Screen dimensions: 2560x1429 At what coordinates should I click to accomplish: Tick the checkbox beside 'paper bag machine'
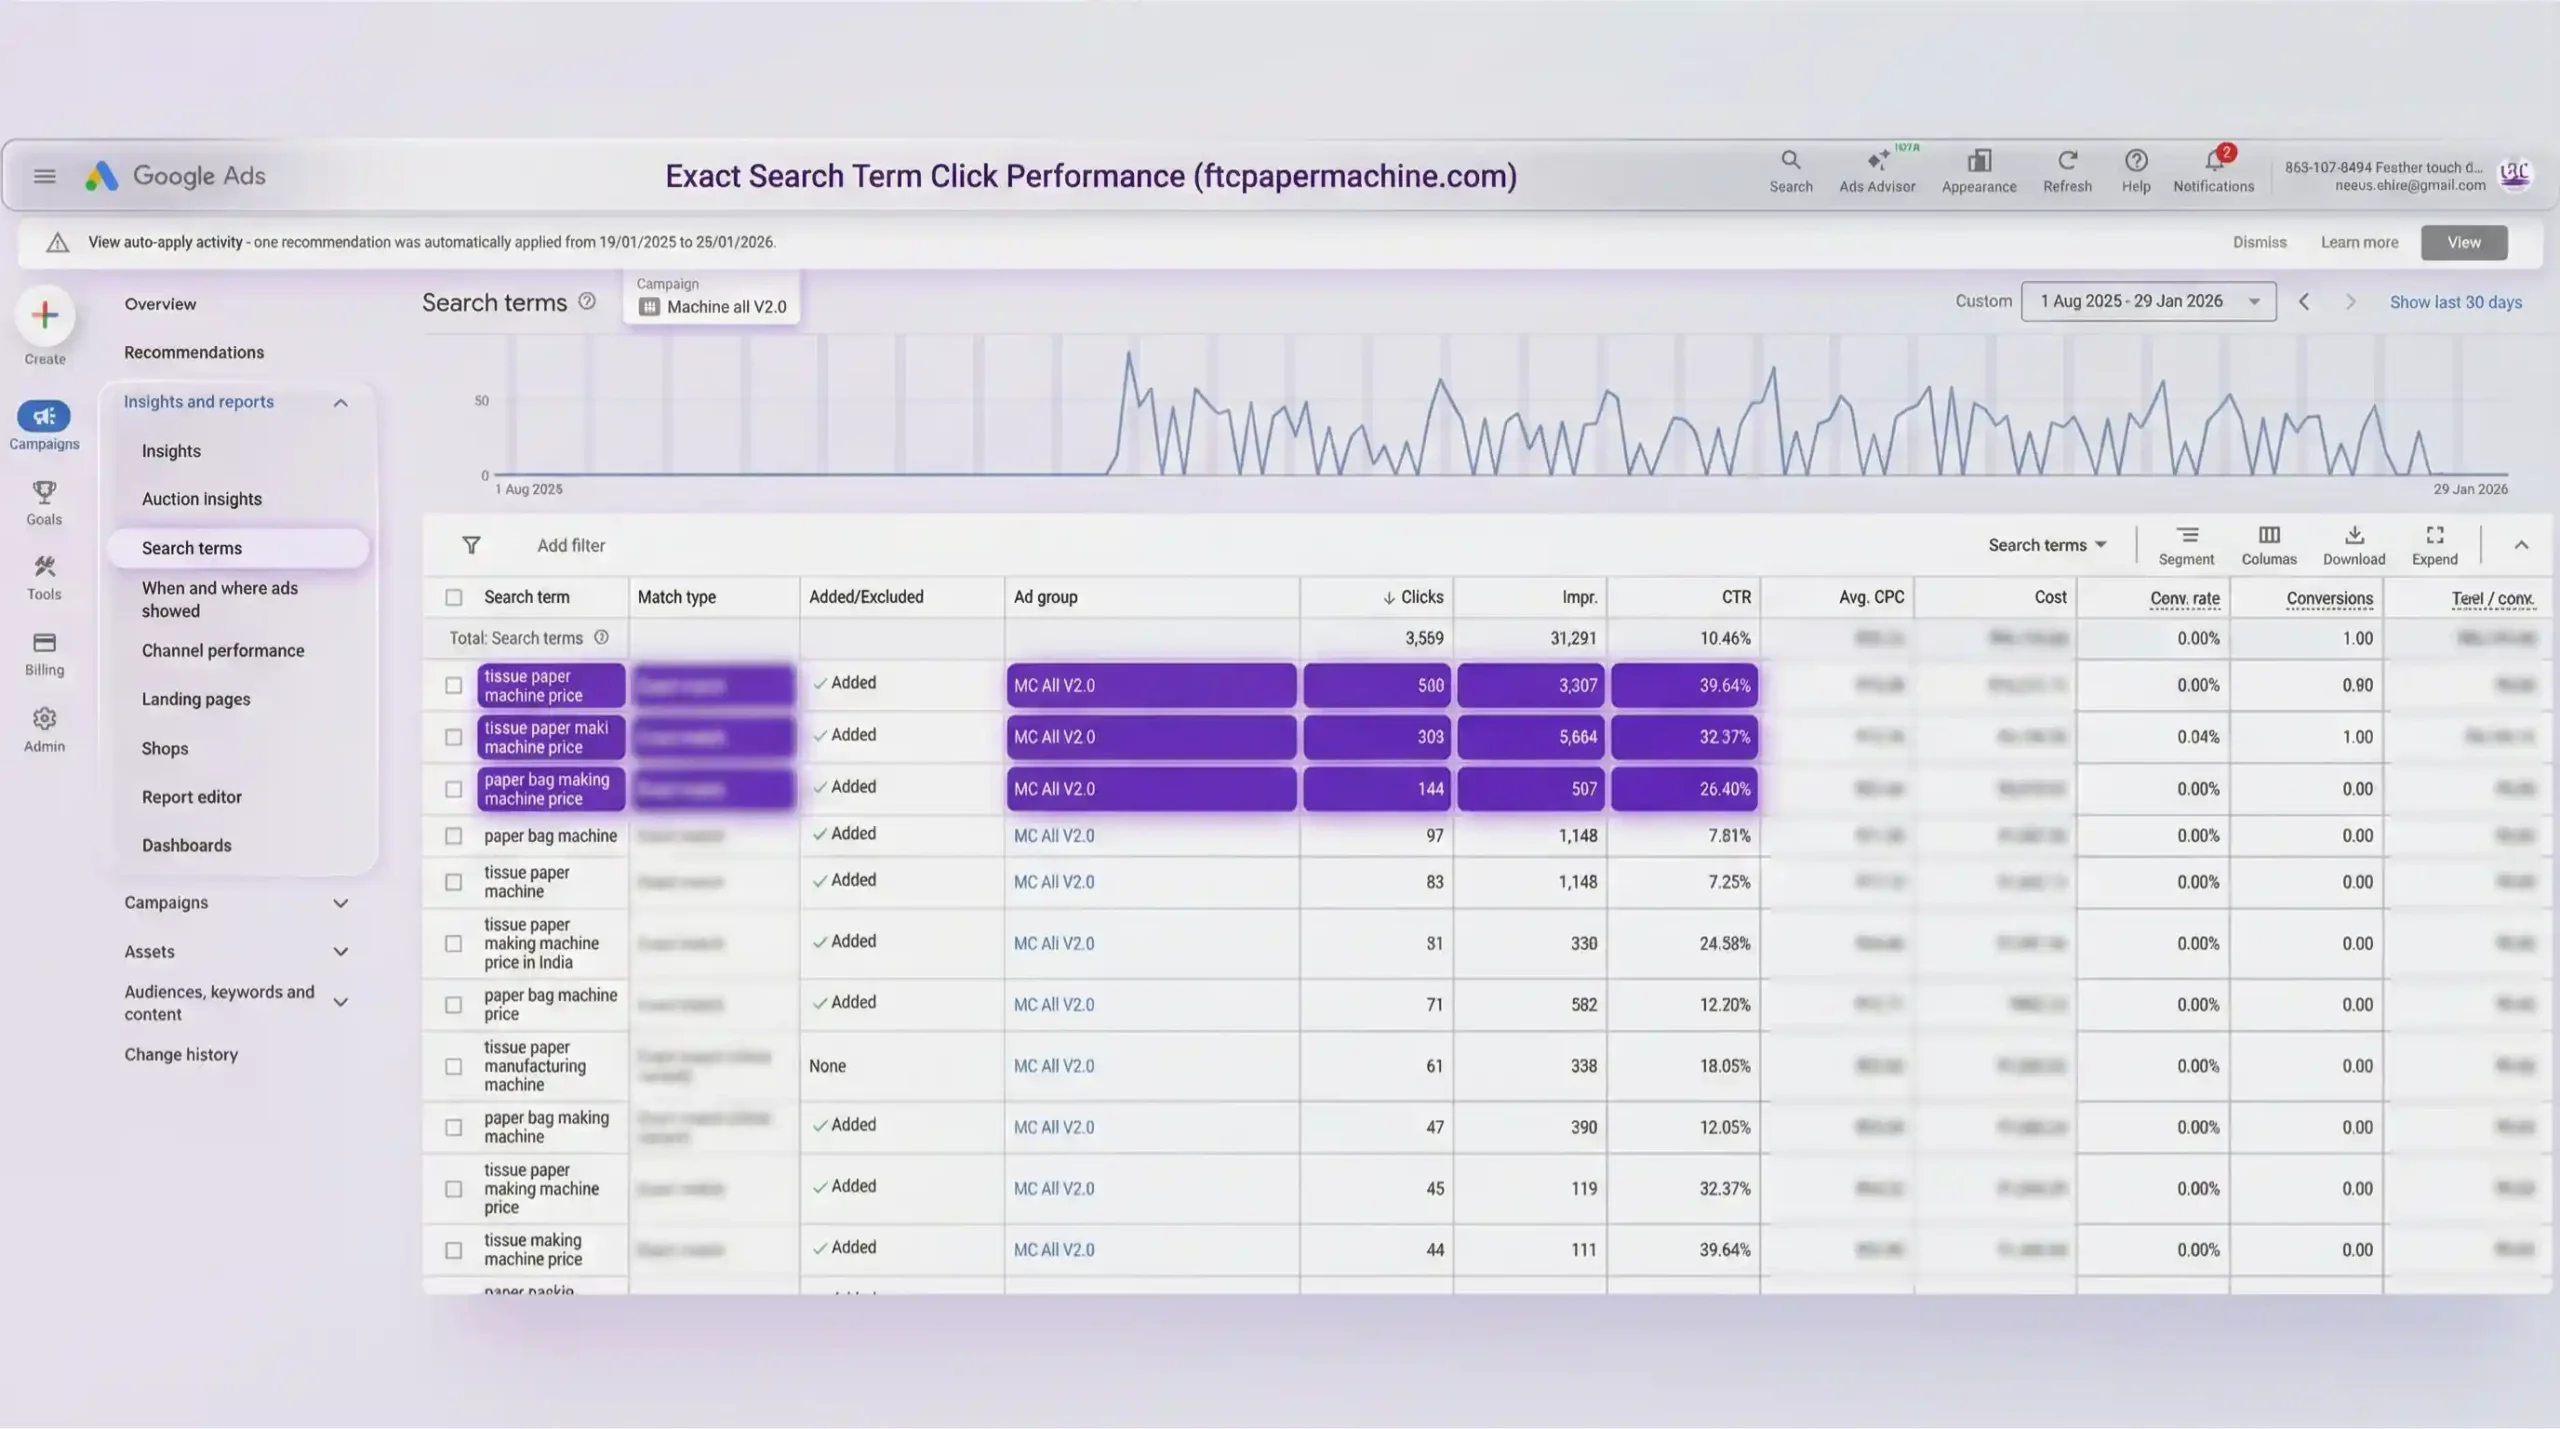tap(453, 836)
